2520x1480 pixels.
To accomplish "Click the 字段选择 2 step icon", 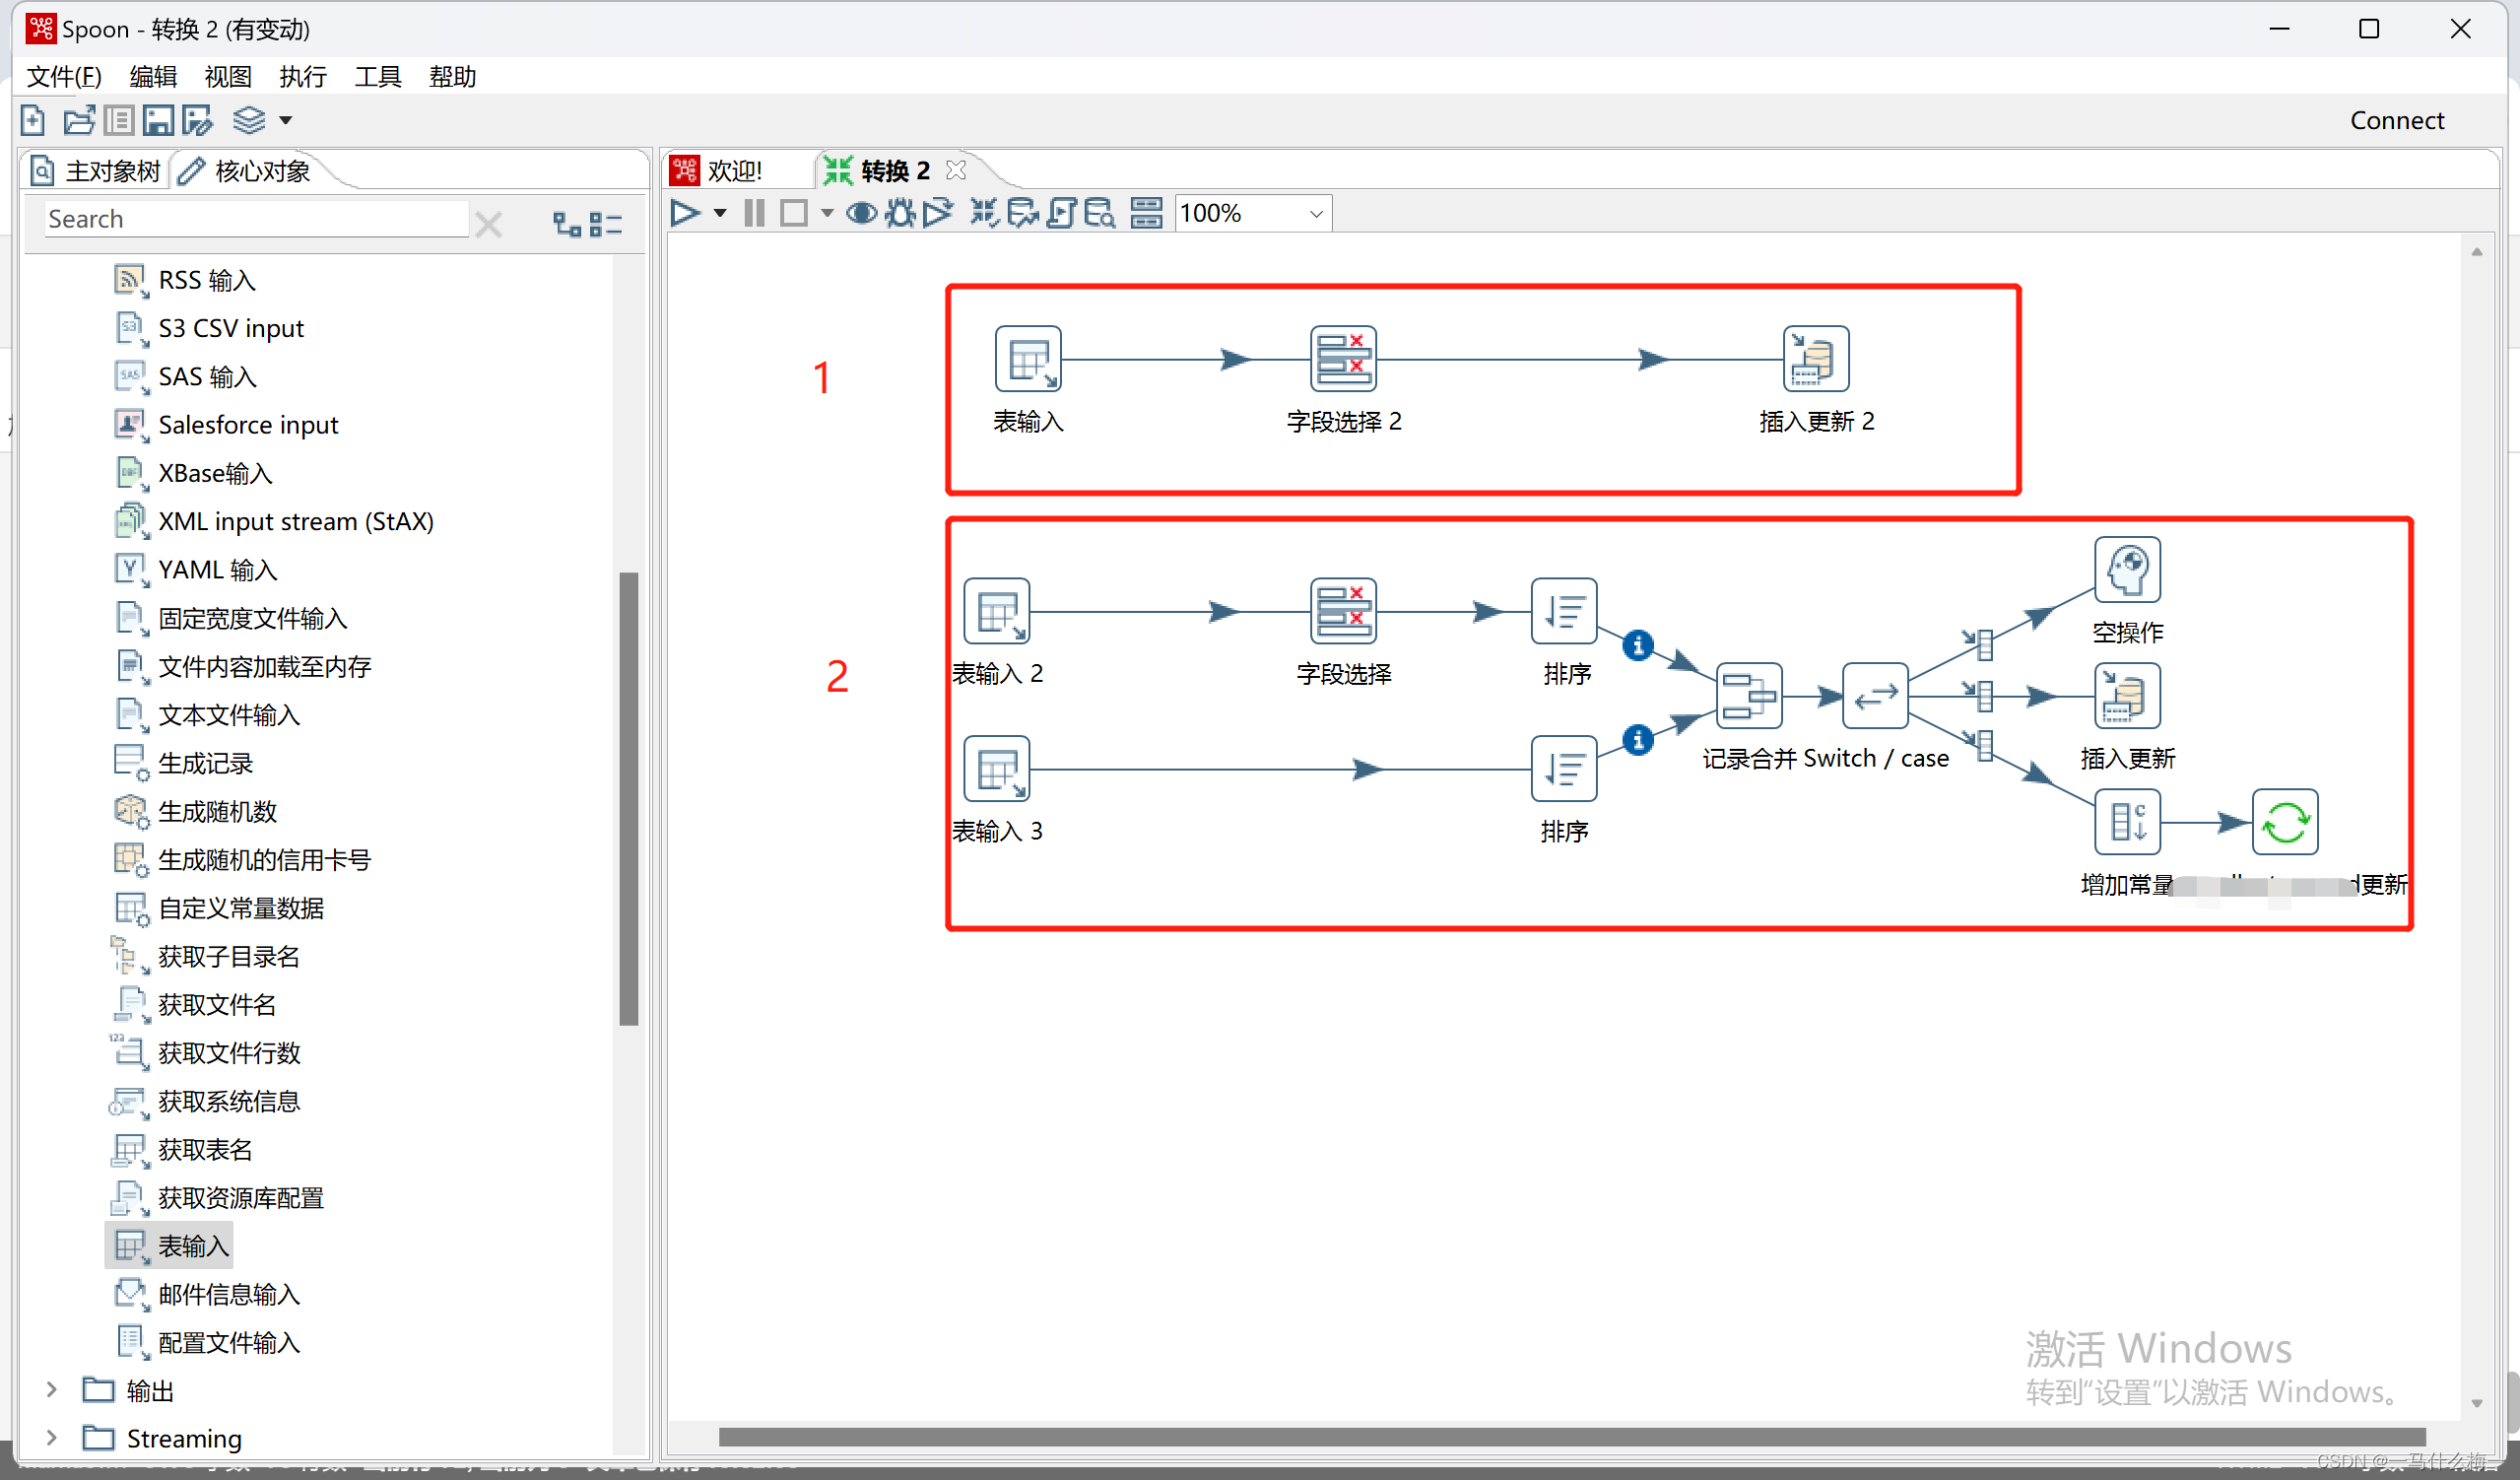I will [1343, 359].
